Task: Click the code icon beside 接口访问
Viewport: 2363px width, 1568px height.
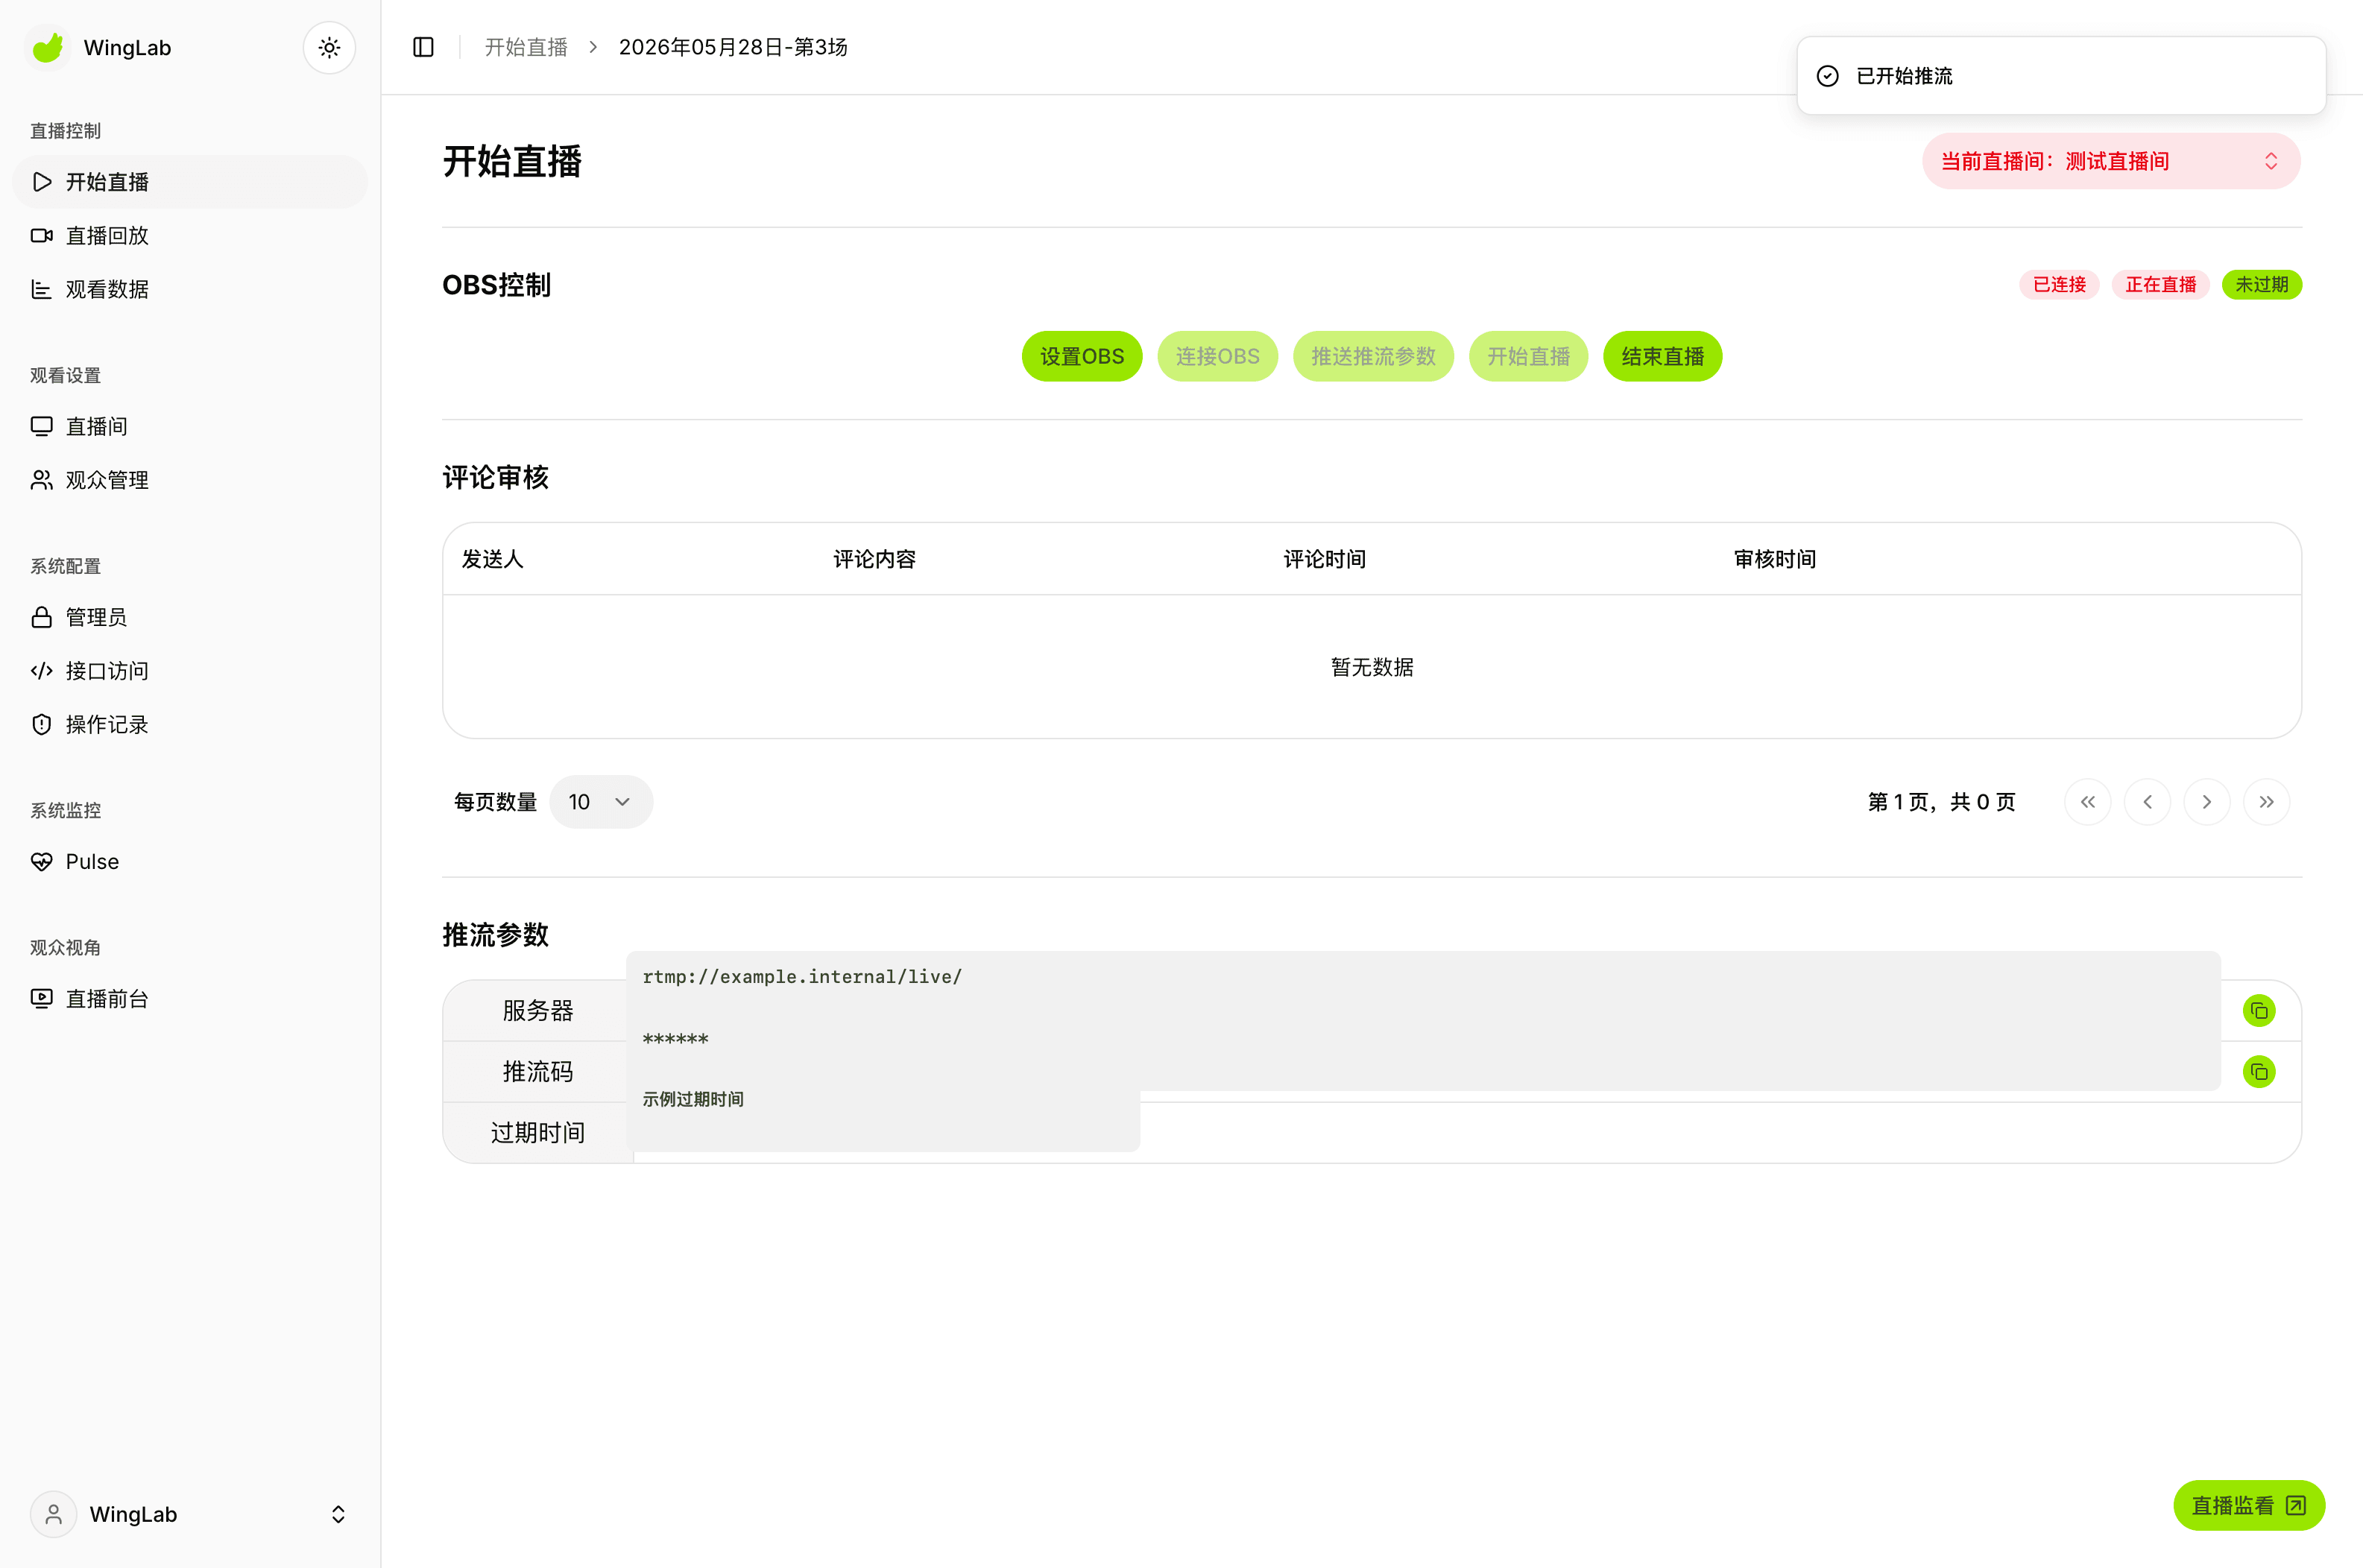Action: (x=41, y=671)
